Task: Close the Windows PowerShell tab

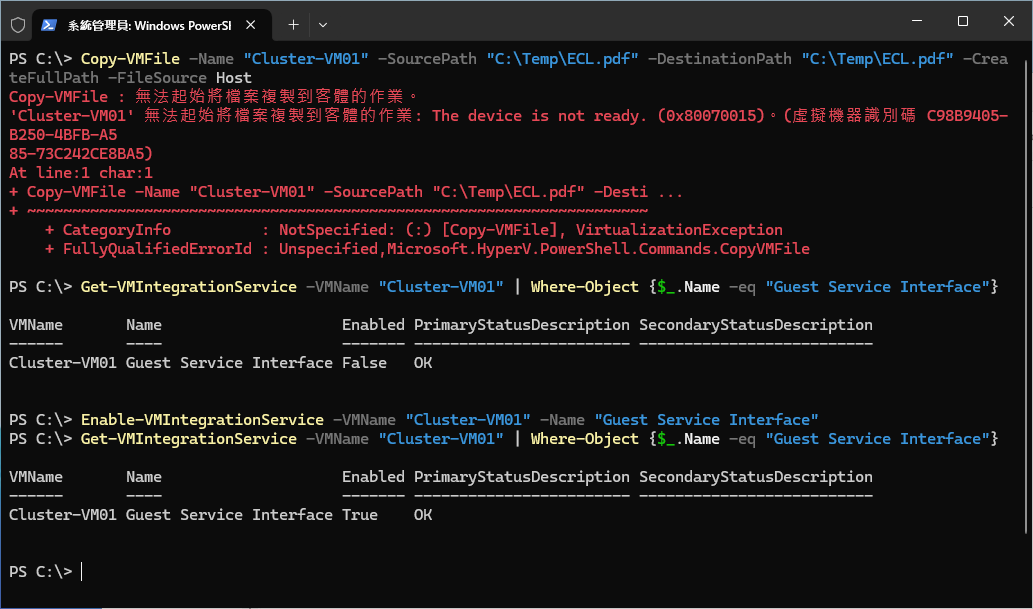Action: tap(254, 23)
